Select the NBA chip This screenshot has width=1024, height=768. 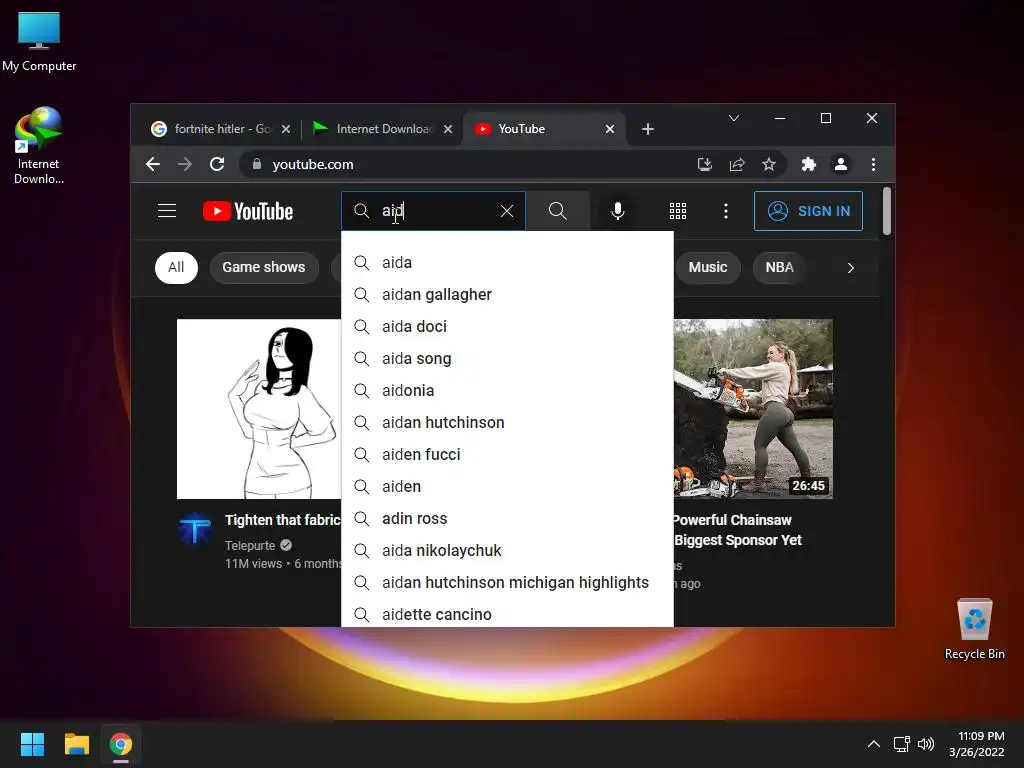(x=780, y=268)
